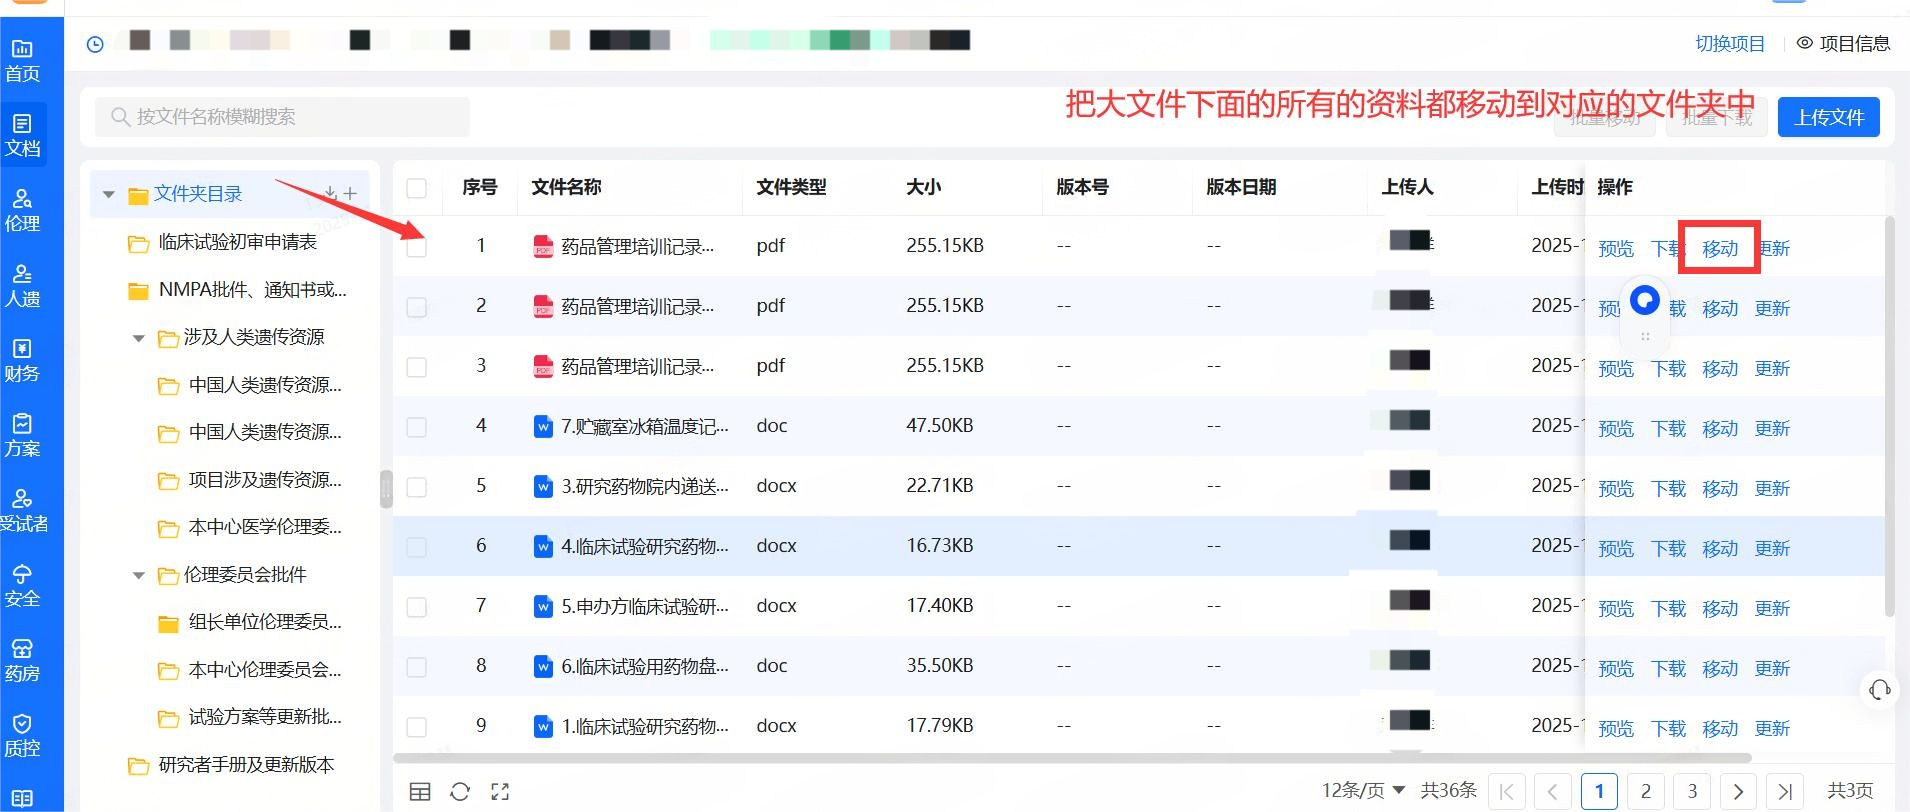The image size is (1910, 812).
Task: Open the 财务 finance sidebar icon
Action: (x=22, y=360)
